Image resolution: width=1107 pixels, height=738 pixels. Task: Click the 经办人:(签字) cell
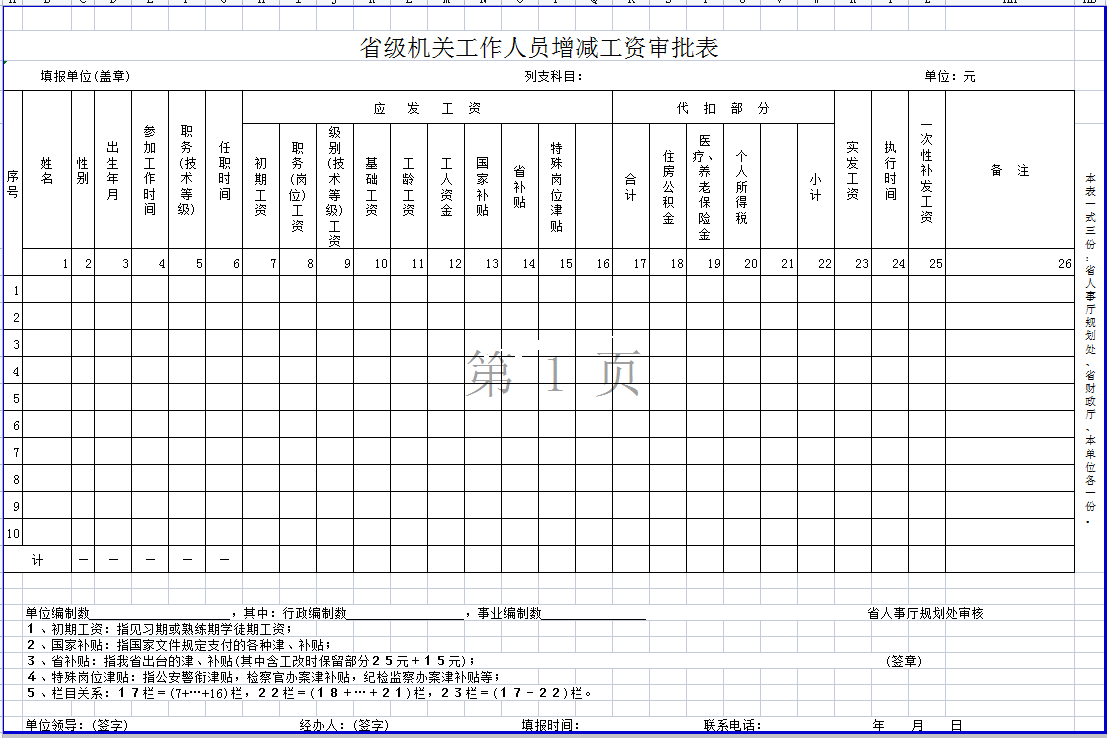[343, 725]
